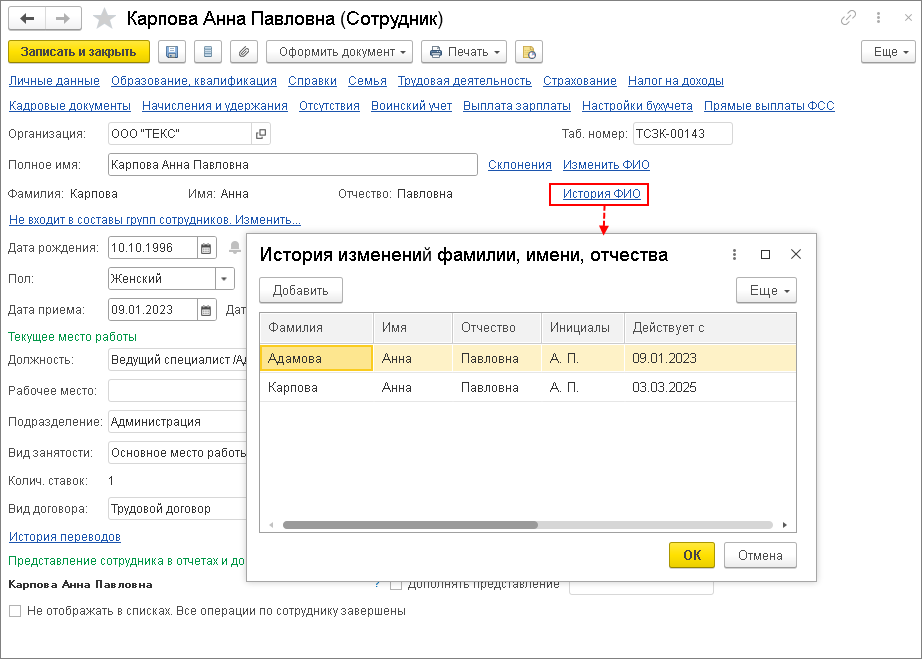Copy link to employee card
The image size is (922, 659).
pyautogui.click(x=848, y=18)
